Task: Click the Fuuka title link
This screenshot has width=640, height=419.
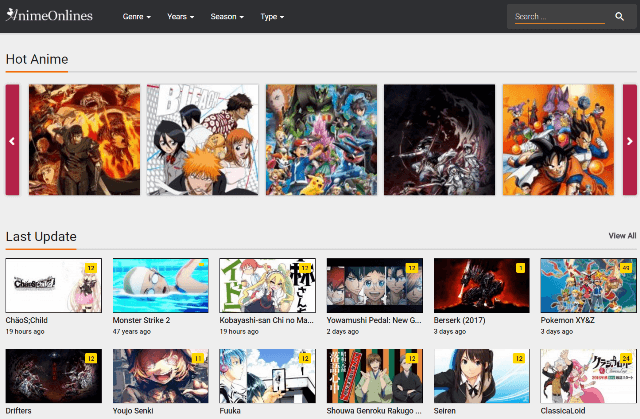Action: tap(230, 411)
